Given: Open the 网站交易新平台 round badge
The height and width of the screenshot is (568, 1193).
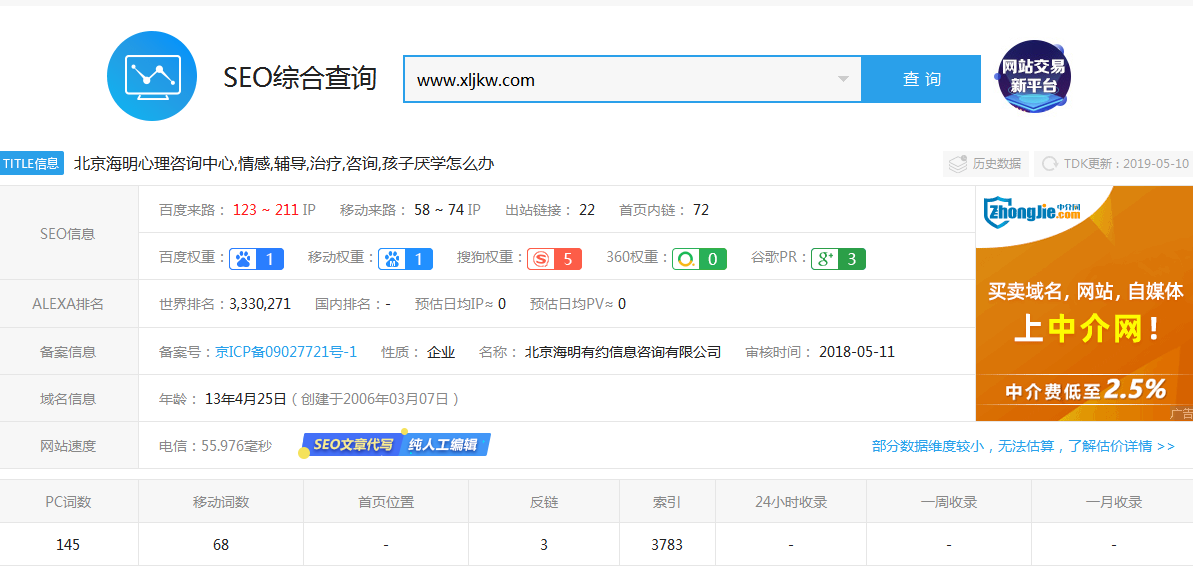Looking at the screenshot, I should [x=1034, y=77].
